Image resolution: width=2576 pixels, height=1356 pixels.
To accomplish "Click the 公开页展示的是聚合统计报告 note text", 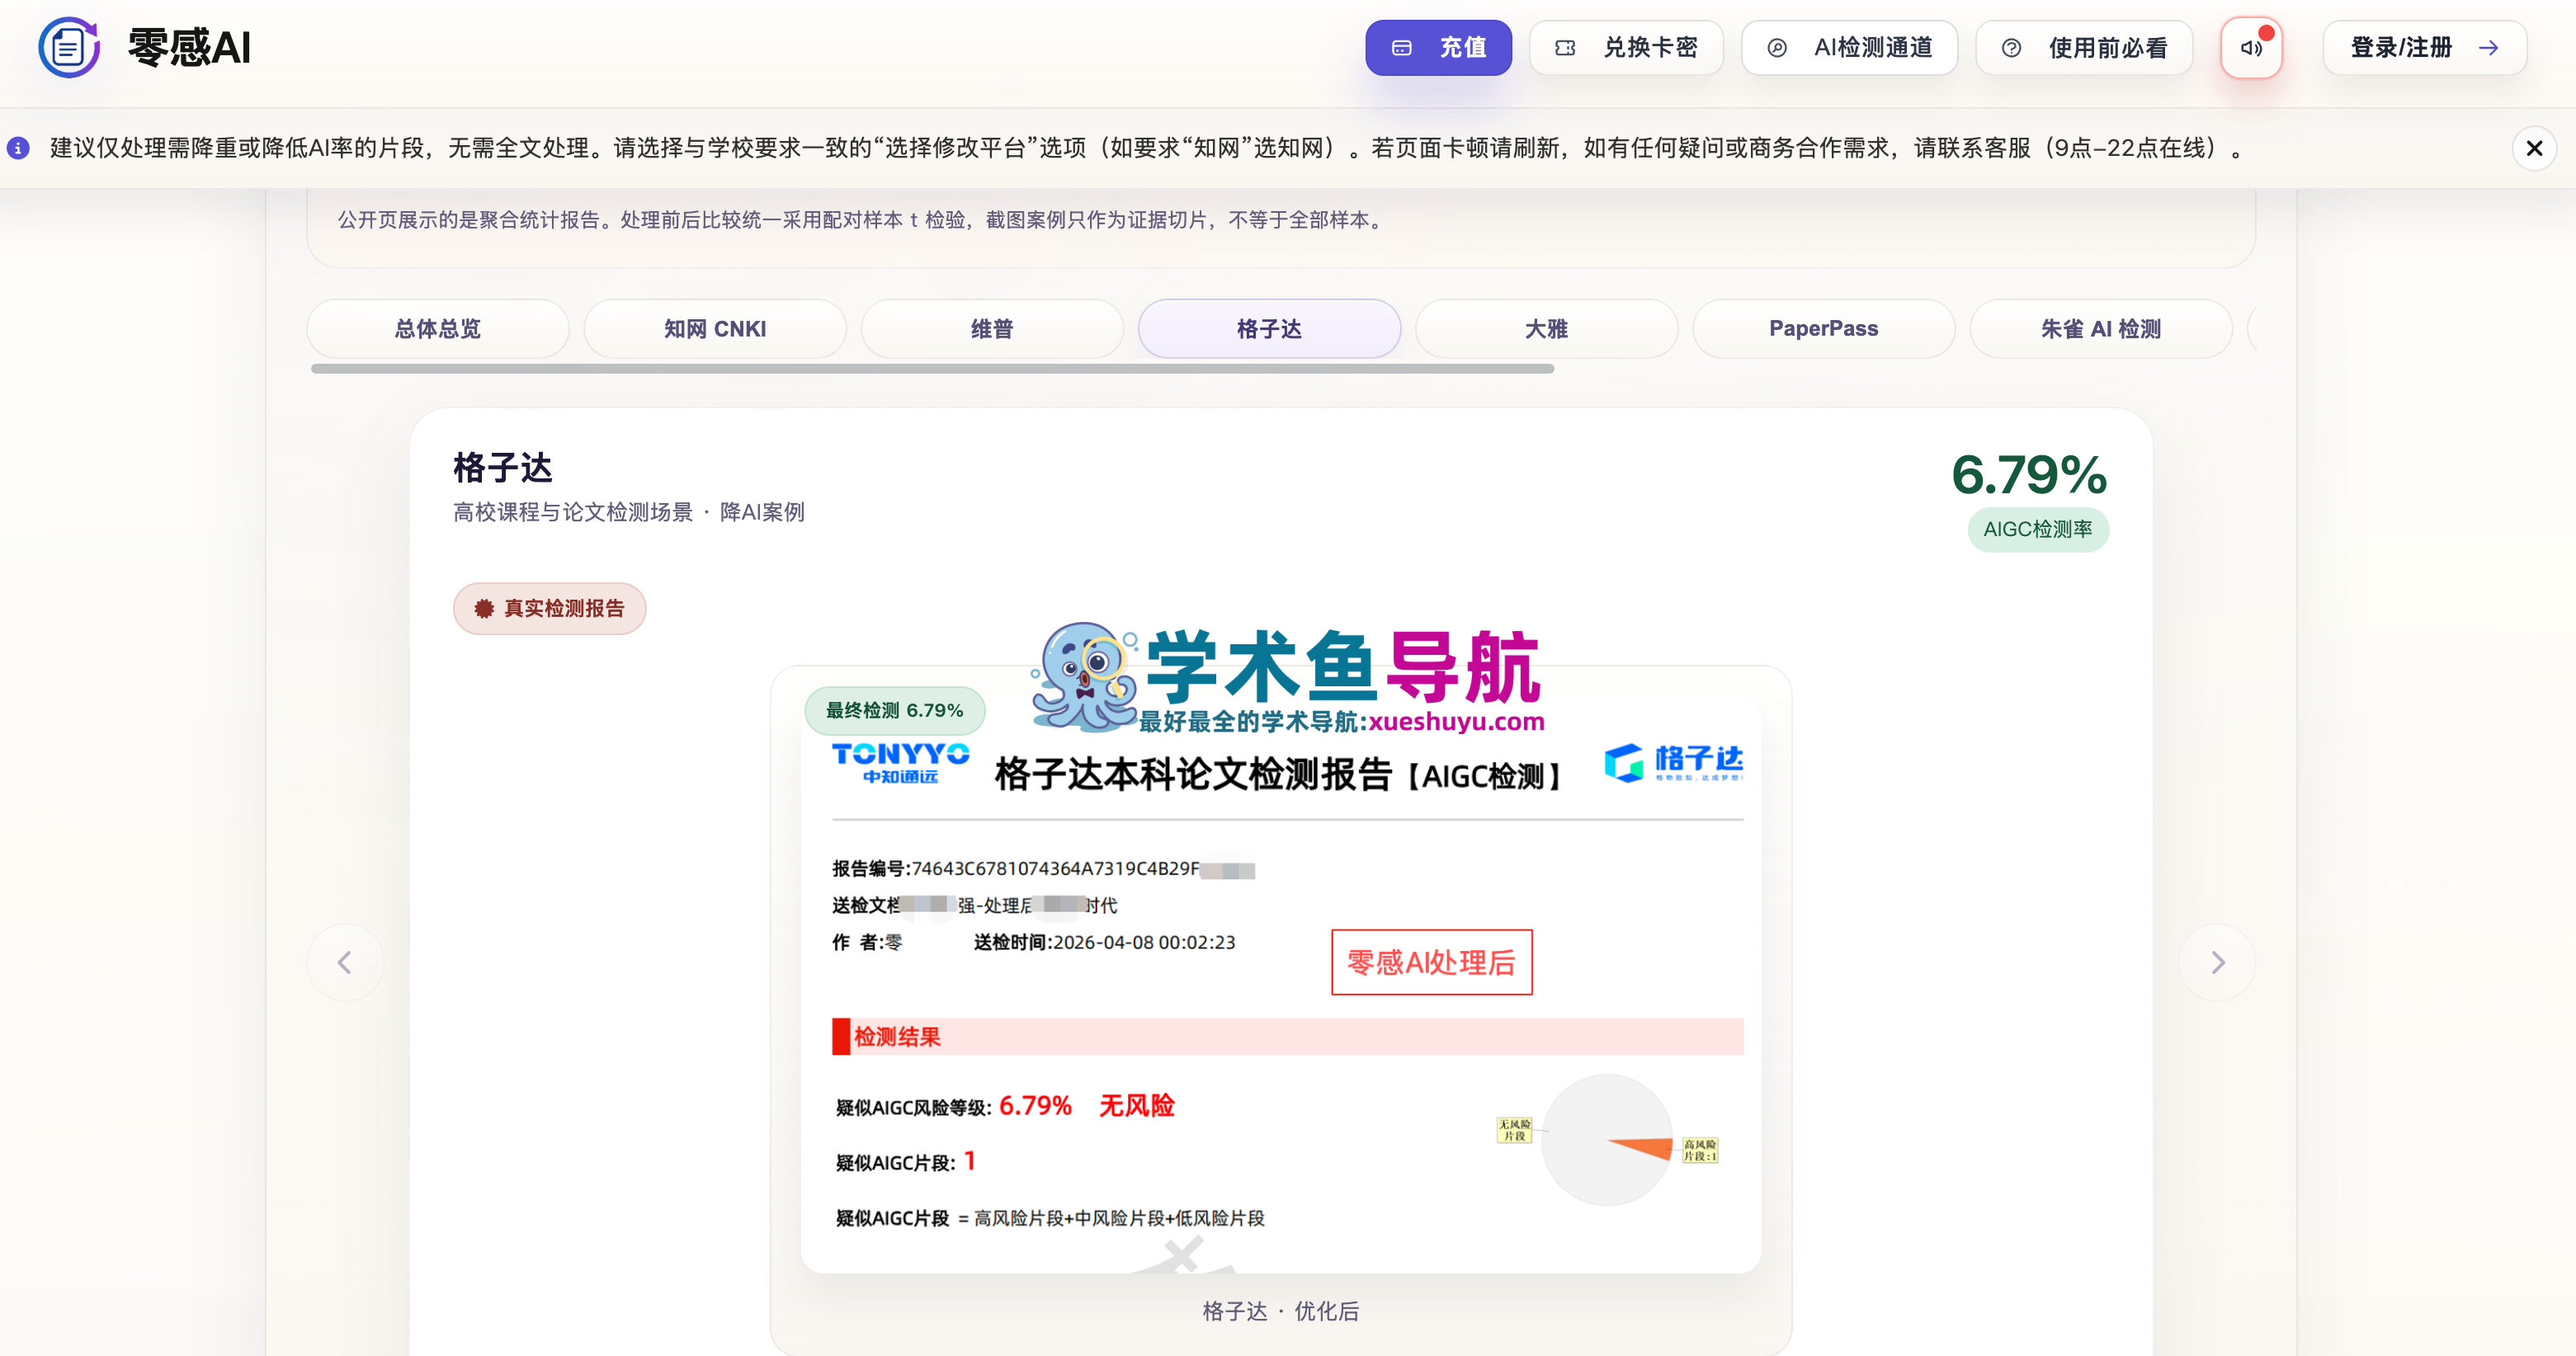I will click(x=862, y=220).
